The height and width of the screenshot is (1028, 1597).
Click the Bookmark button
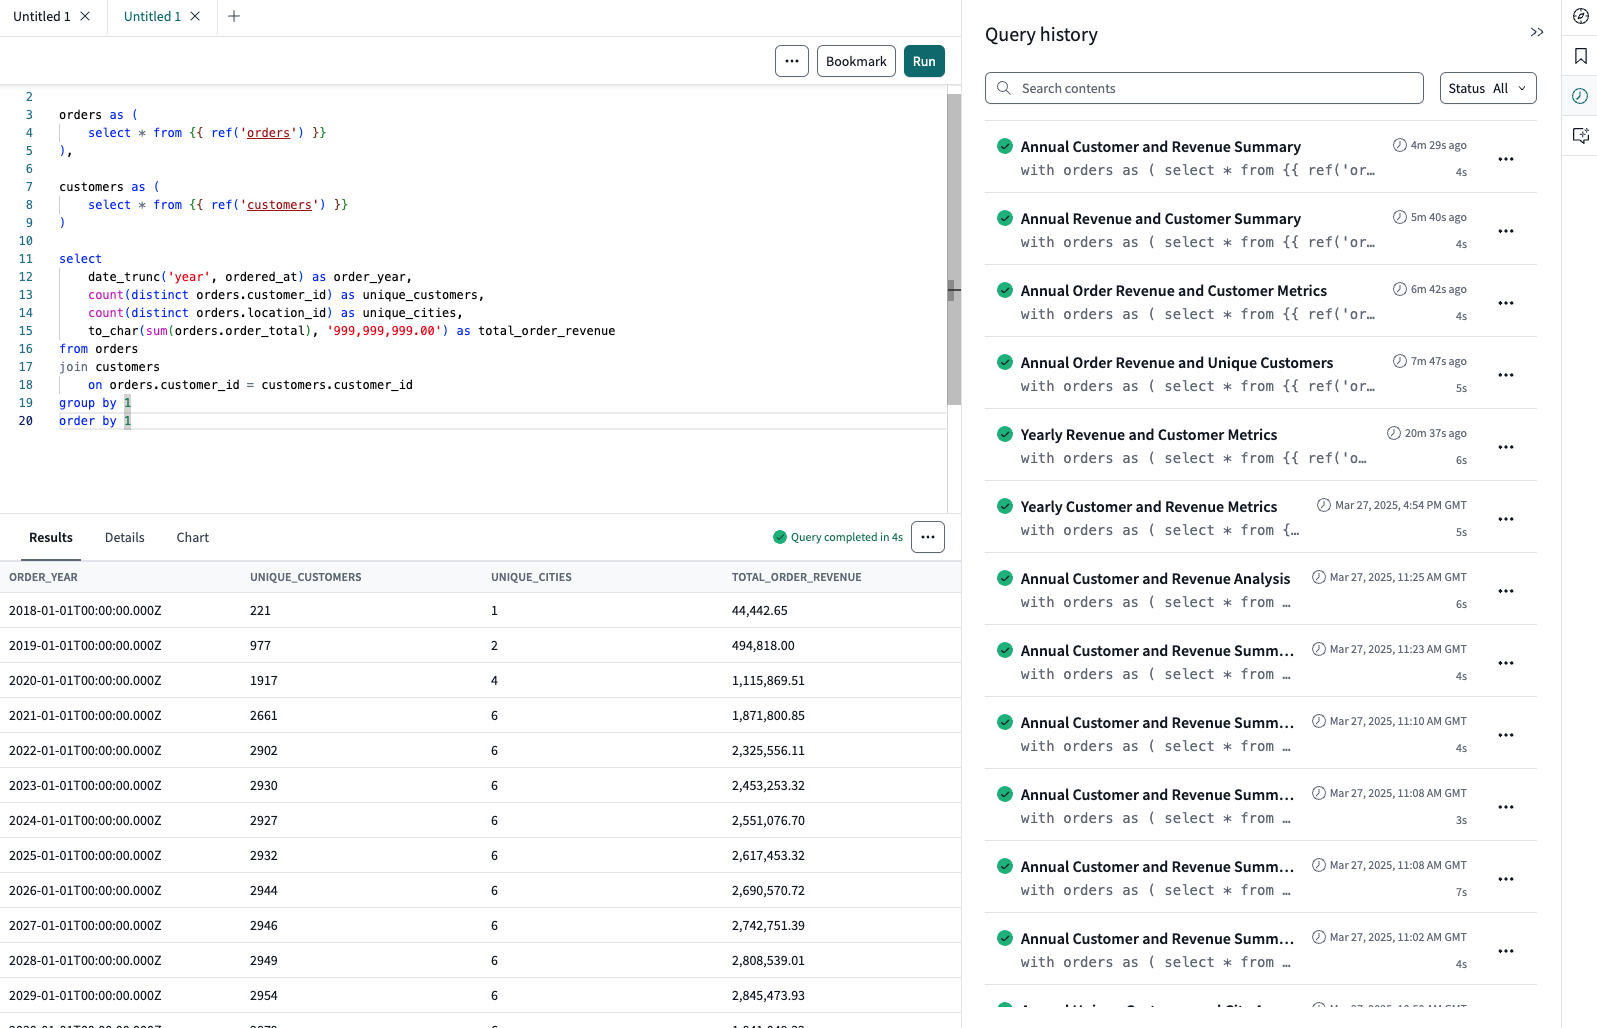coord(855,61)
